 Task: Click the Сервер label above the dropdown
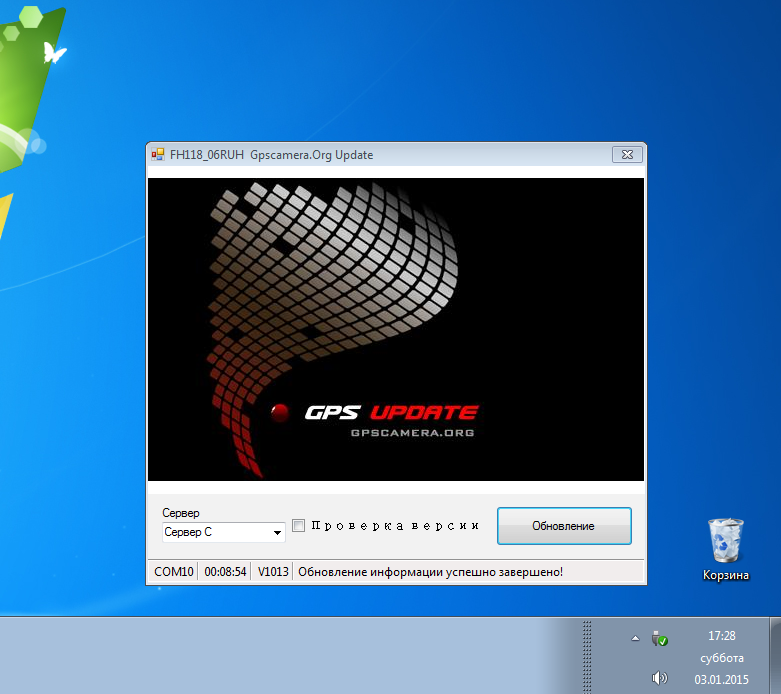click(181, 513)
